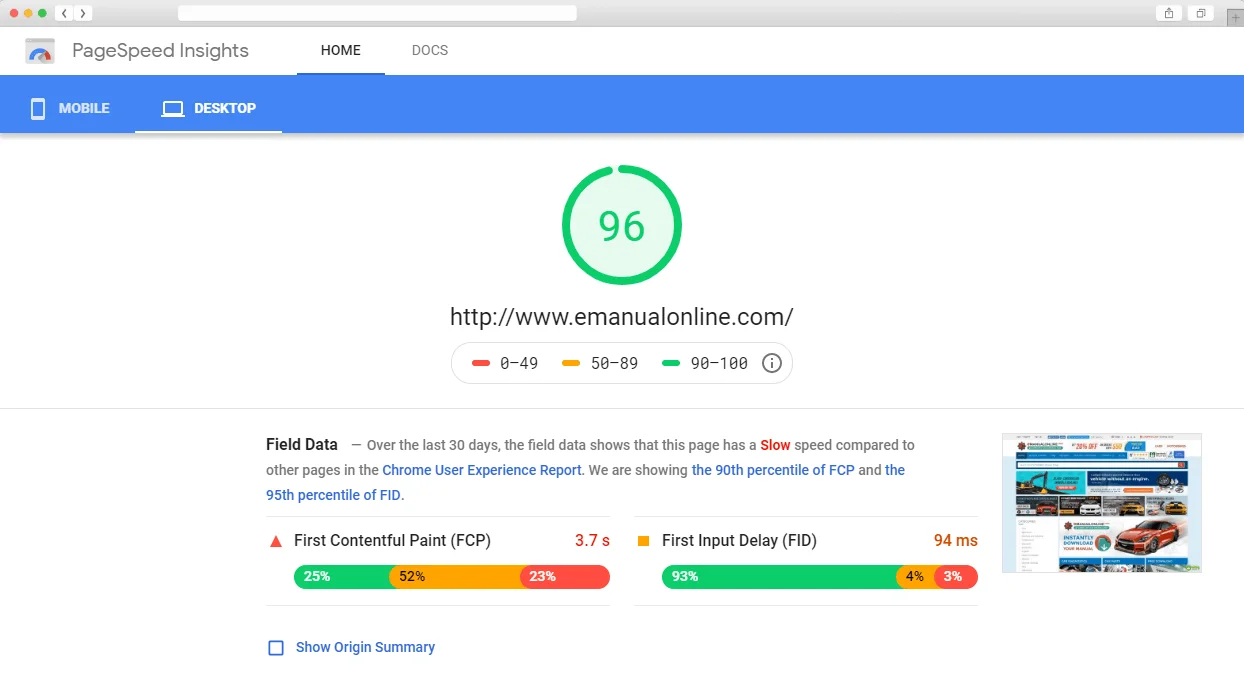Click the red Slow speed word
Viewport: 1244px width, 694px height.
(x=775, y=445)
